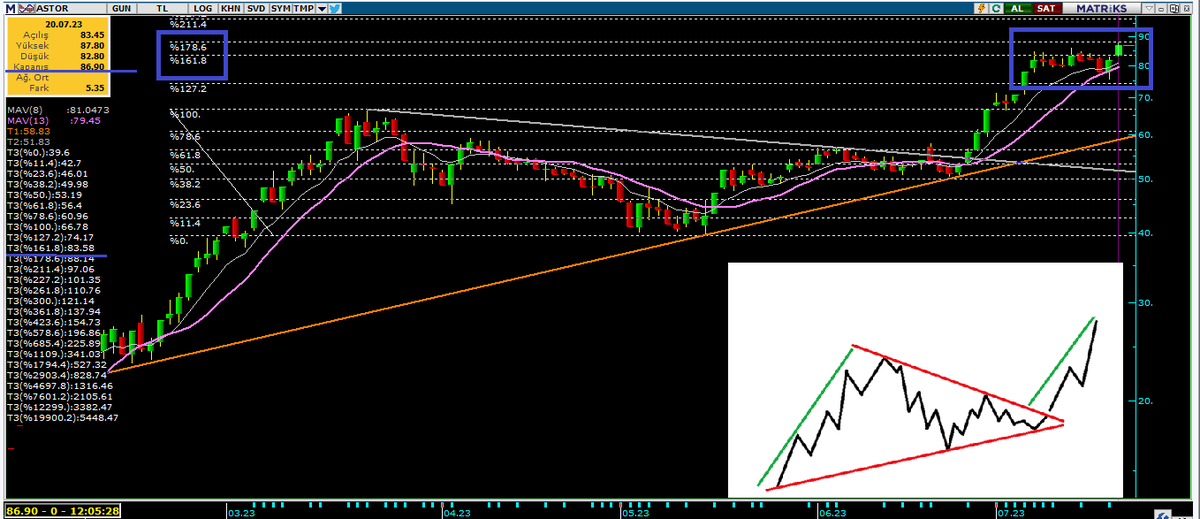Screen dimensions: 1200x519
Task: Click the %23.6 Fibonacci level label
Action: pos(185,203)
